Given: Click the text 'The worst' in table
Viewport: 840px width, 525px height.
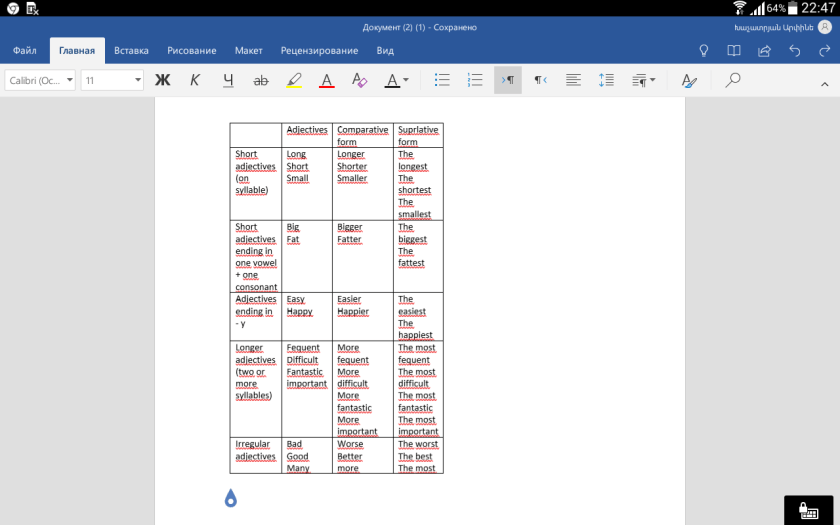Looking at the screenshot, I should (x=418, y=444).
